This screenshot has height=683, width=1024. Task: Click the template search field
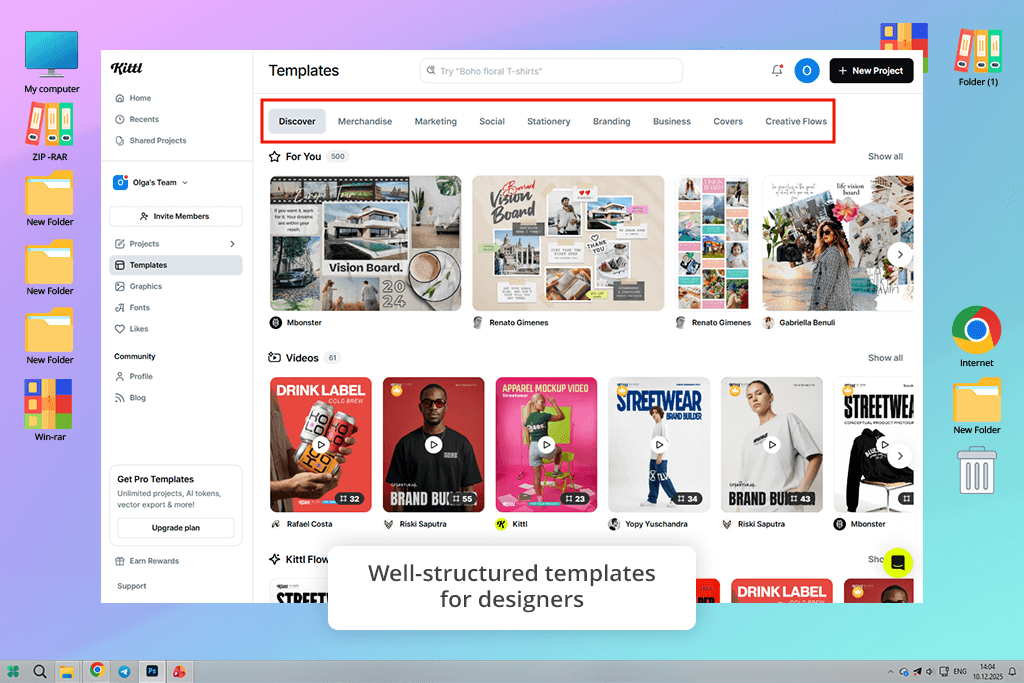pyautogui.click(x=551, y=71)
